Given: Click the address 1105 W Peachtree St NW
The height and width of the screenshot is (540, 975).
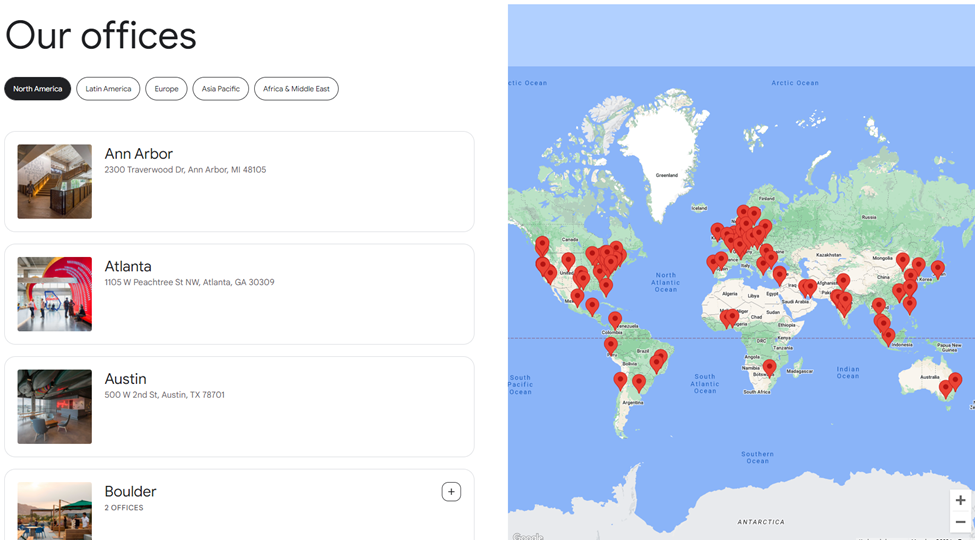Looking at the screenshot, I should (189, 282).
